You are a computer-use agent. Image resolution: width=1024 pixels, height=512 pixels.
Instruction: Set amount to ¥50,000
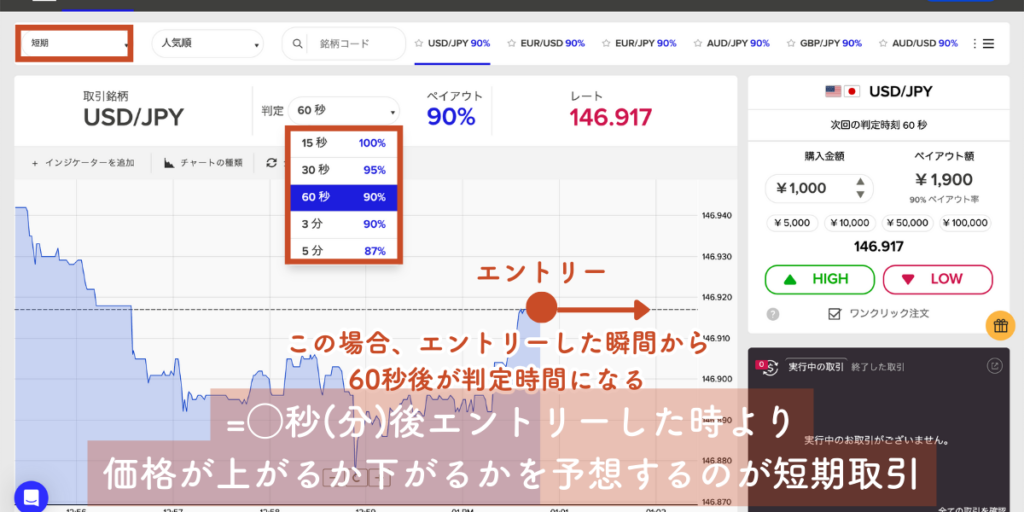click(907, 223)
